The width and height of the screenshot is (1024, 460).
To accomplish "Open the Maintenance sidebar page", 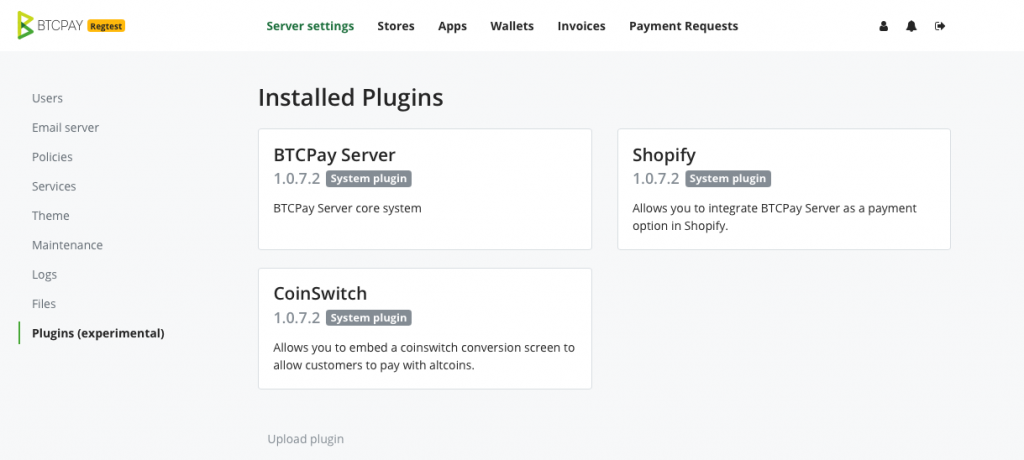I will [67, 245].
